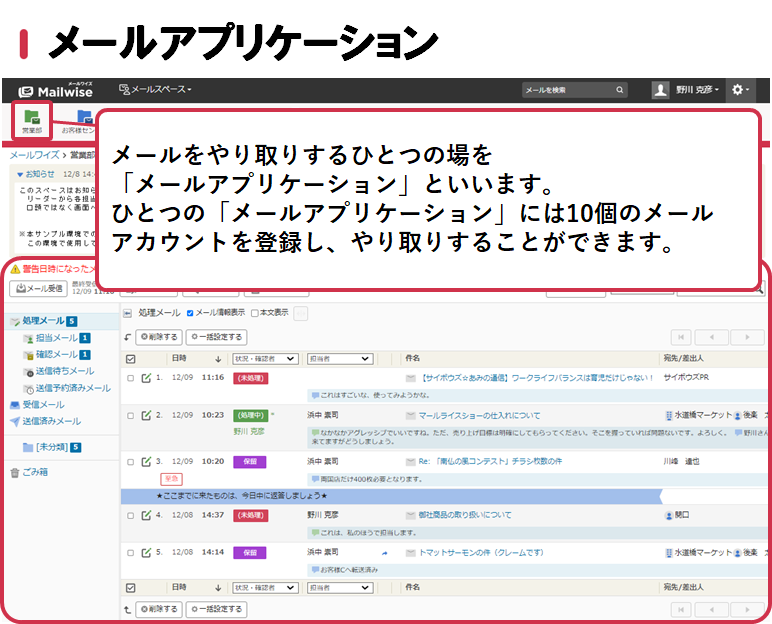Image resolution: width=772 pixels, height=624 pixels.
Task: Select the 送信済みメール folder
Action: tap(51, 421)
